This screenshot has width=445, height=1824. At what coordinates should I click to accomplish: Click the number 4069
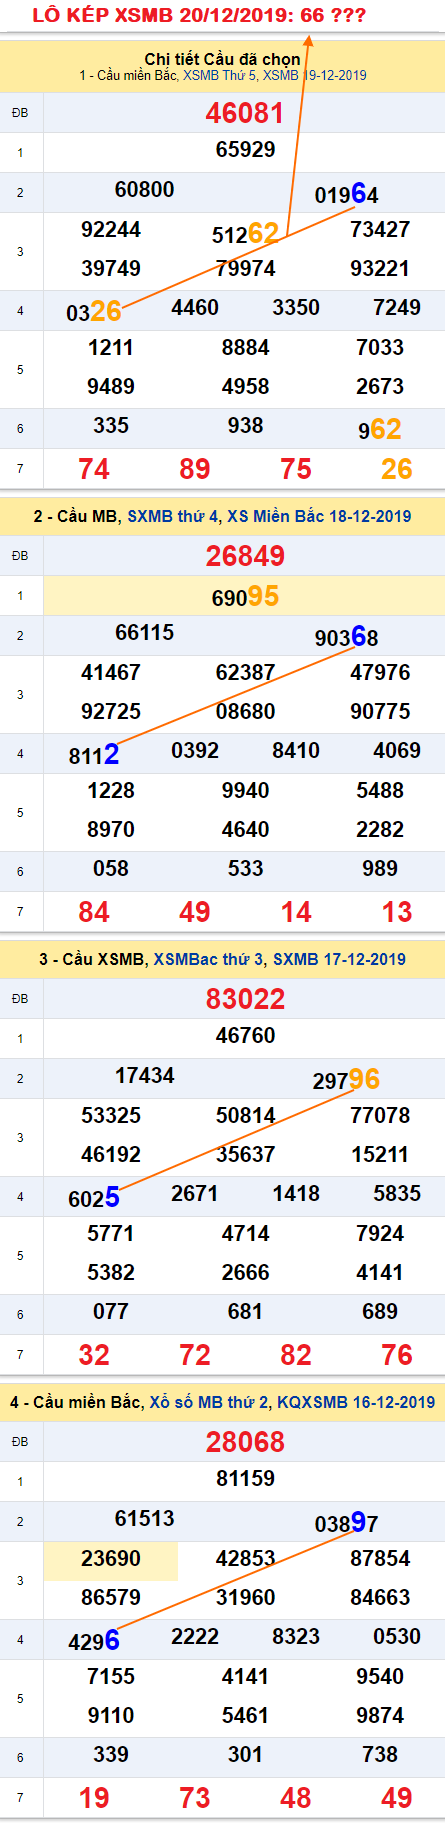coord(397,751)
